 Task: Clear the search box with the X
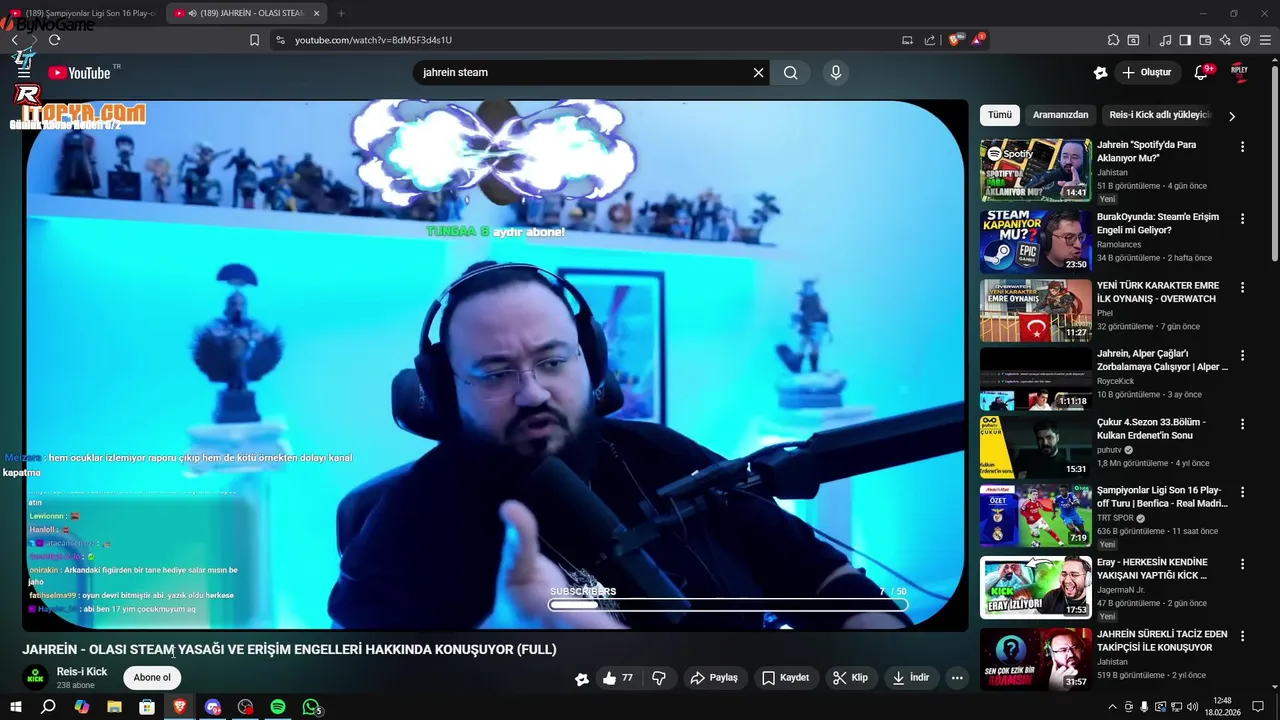point(758,72)
